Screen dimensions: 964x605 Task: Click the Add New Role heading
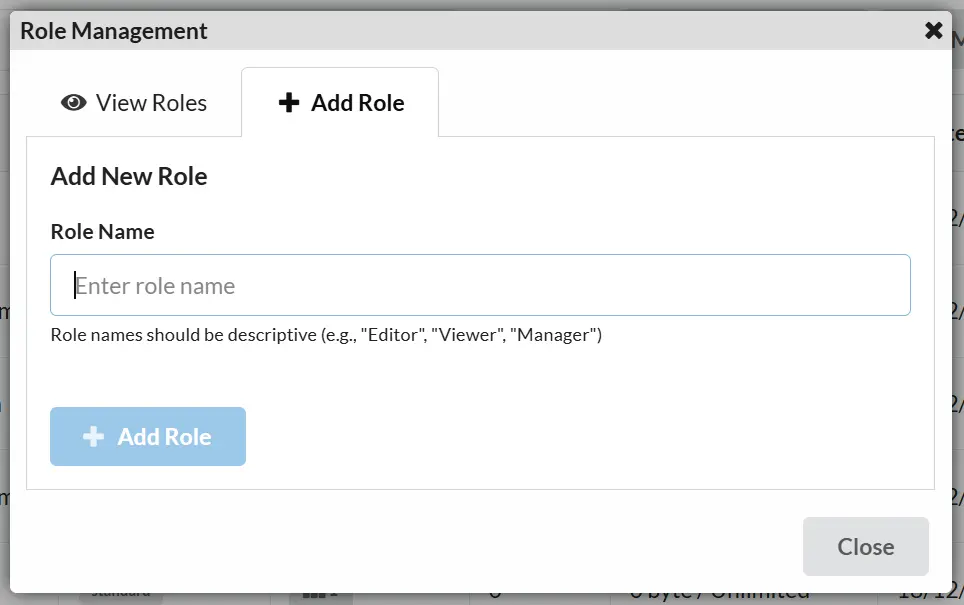point(129,177)
